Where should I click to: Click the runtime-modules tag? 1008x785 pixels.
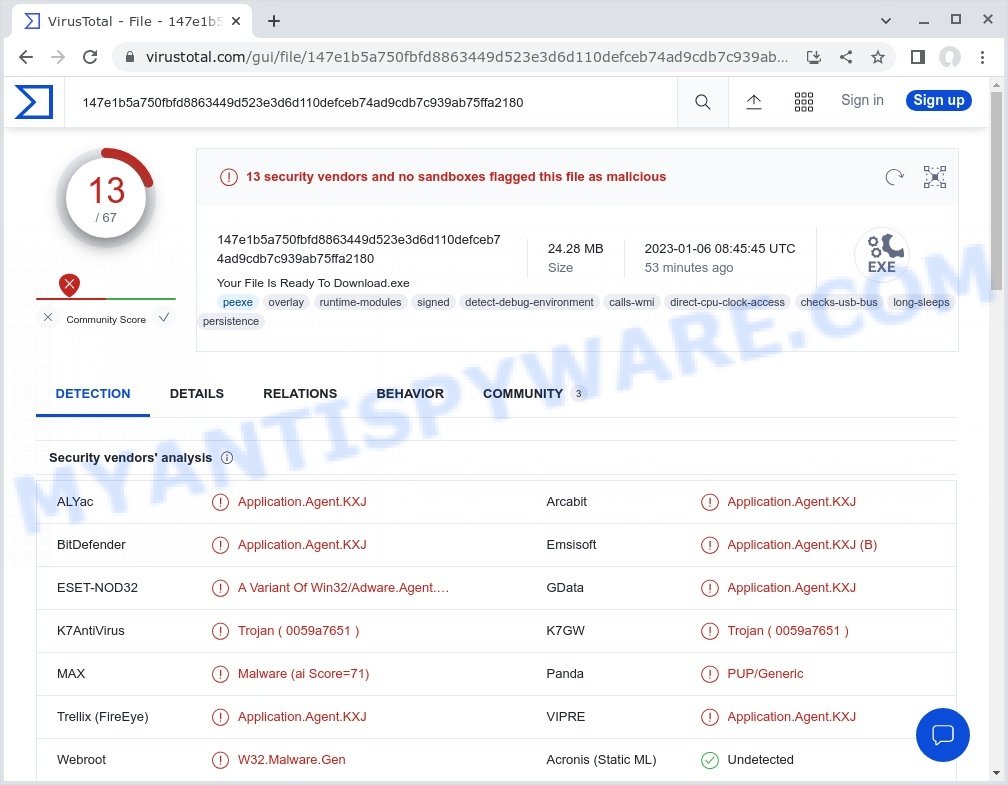[360, 302]
